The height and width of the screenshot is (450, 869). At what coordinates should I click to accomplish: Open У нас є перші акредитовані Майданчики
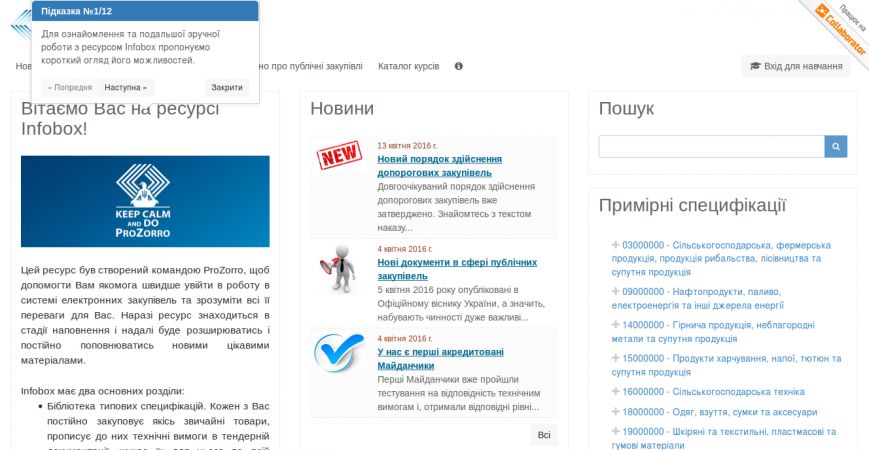(x=441, y=359)
